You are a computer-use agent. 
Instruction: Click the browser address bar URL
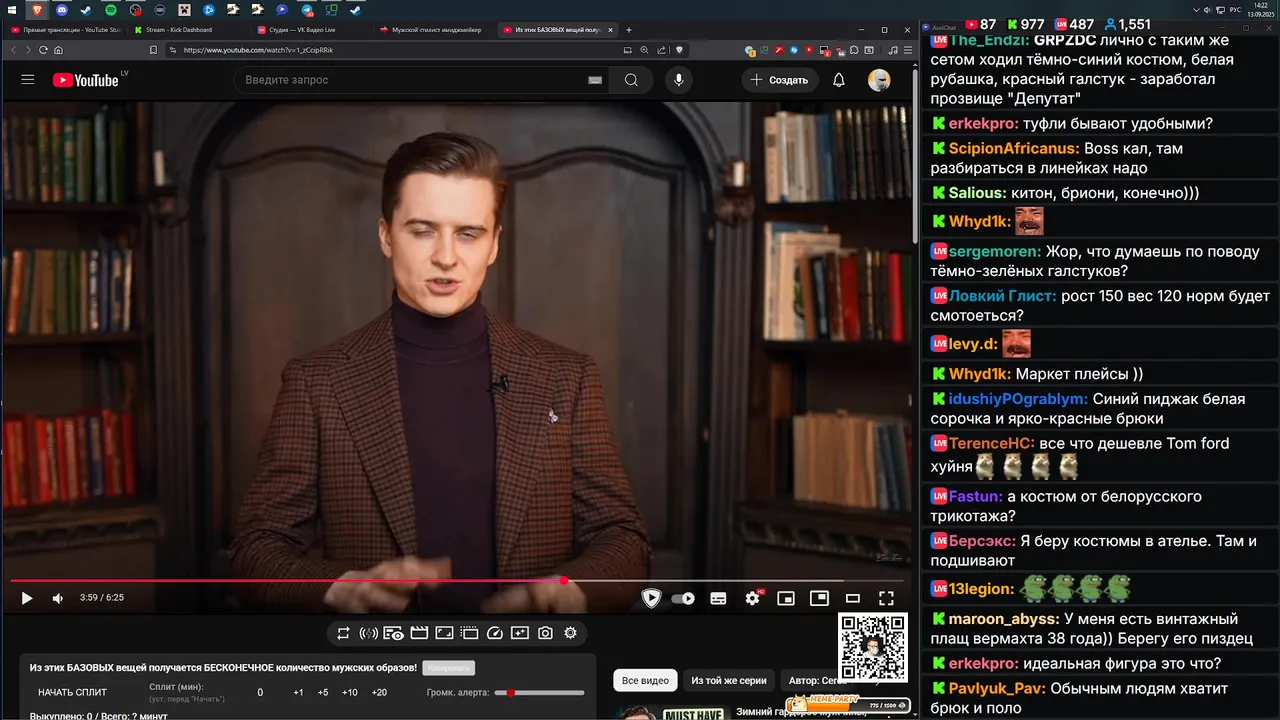click(259, 49)
